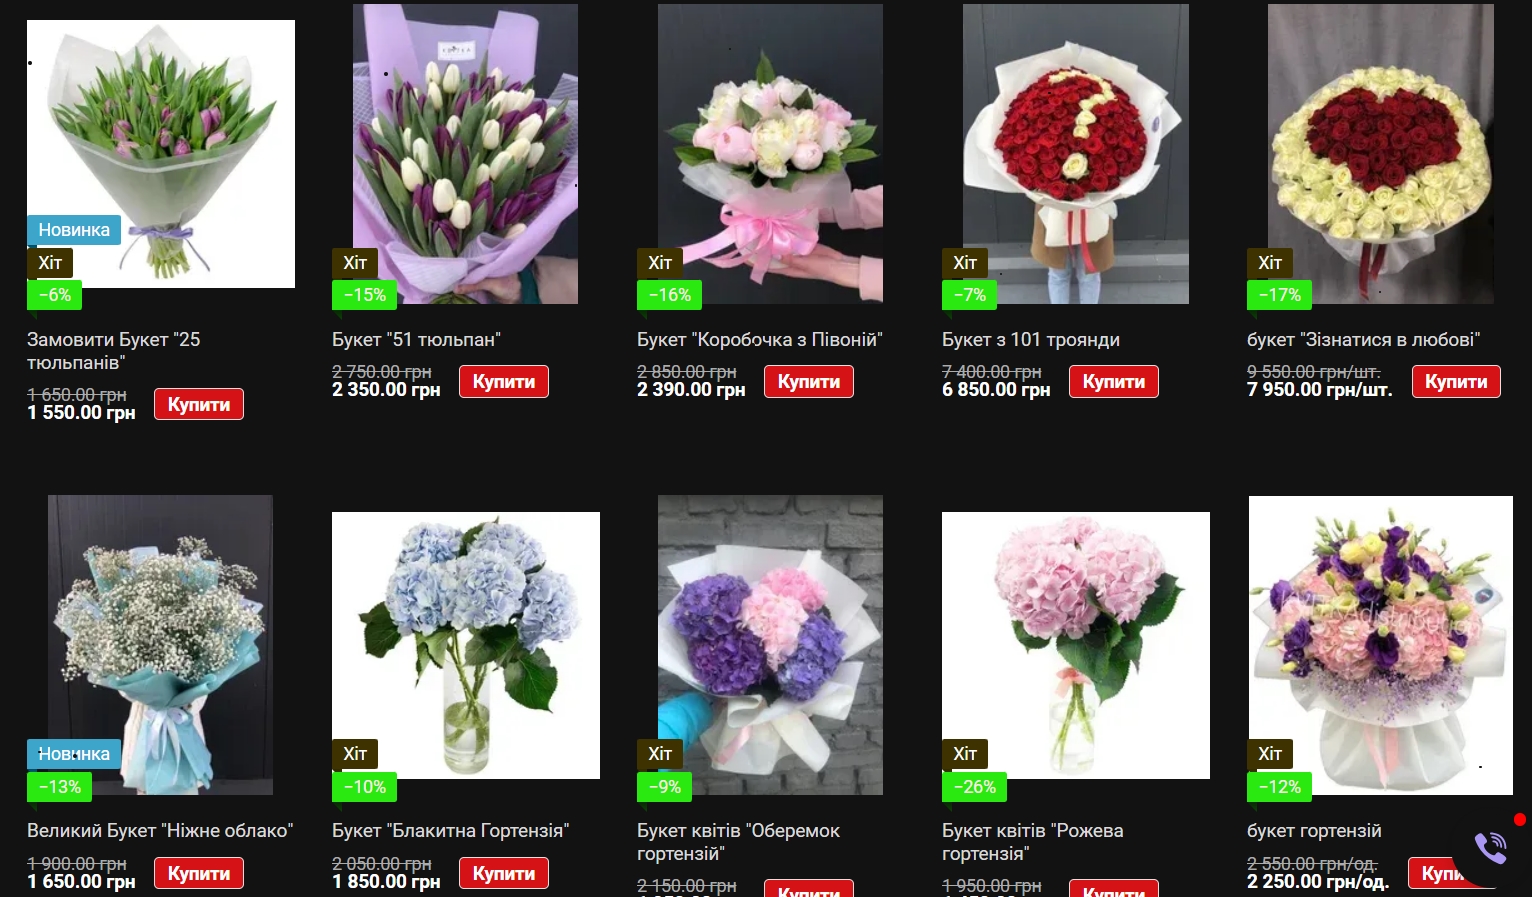View the blue hydrangea in vase image
The height and width of the screenshot is (897, 1532).
tap(466, 645)
